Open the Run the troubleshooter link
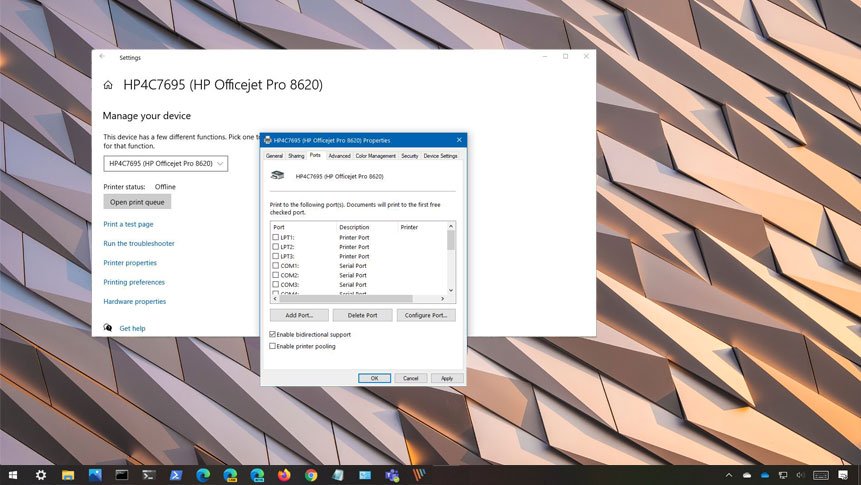 click(139, 243)
